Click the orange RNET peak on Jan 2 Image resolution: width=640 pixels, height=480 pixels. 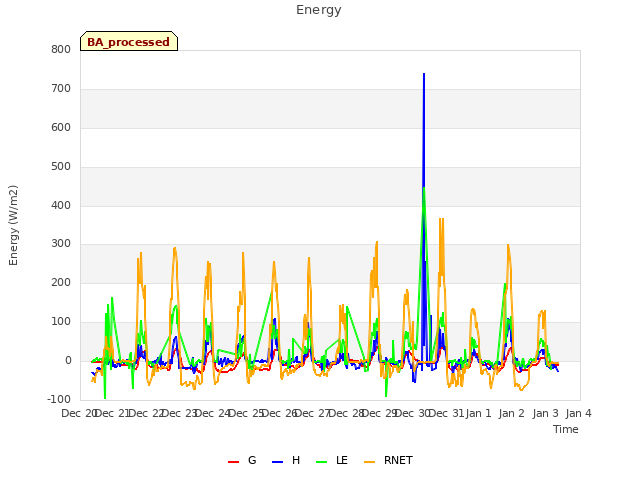point(508,245)
